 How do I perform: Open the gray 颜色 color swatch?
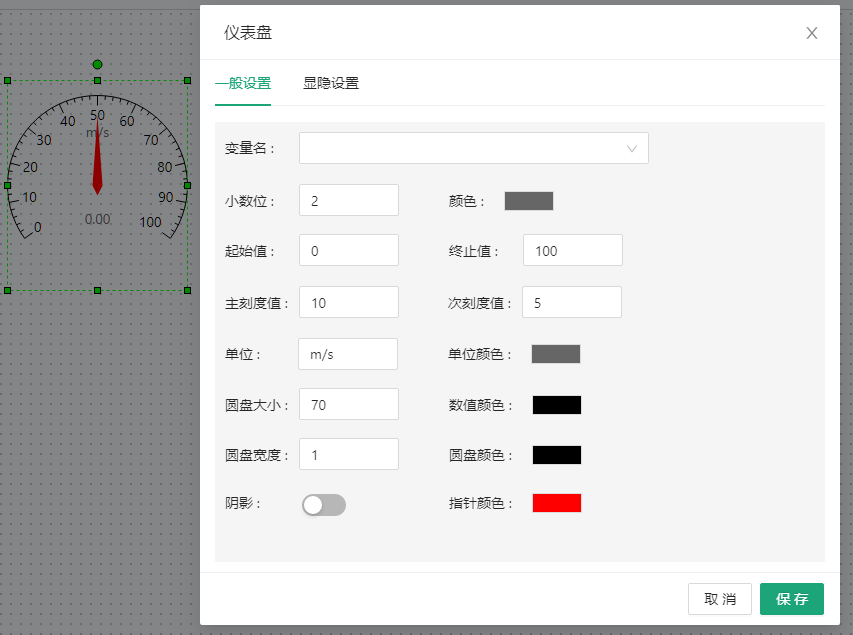click(x=529, y=201)
